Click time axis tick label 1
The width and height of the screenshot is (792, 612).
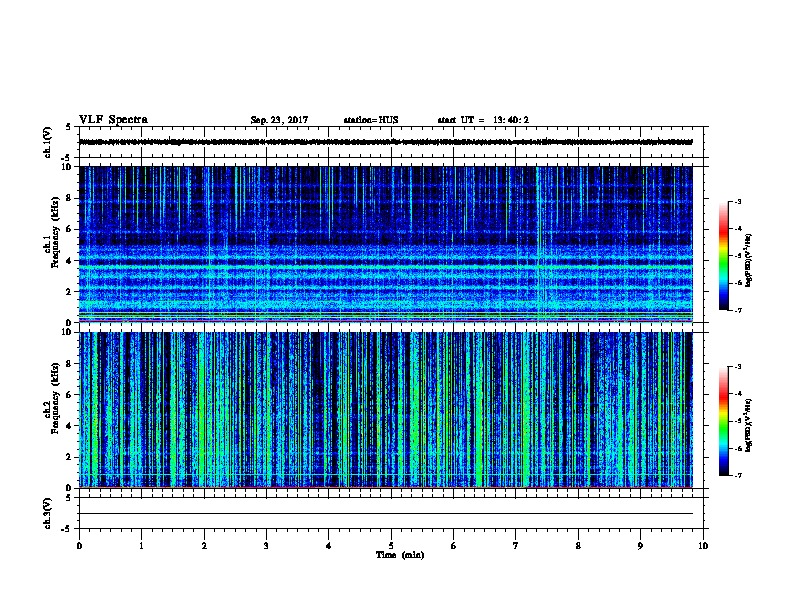click(x=141, y=546)
